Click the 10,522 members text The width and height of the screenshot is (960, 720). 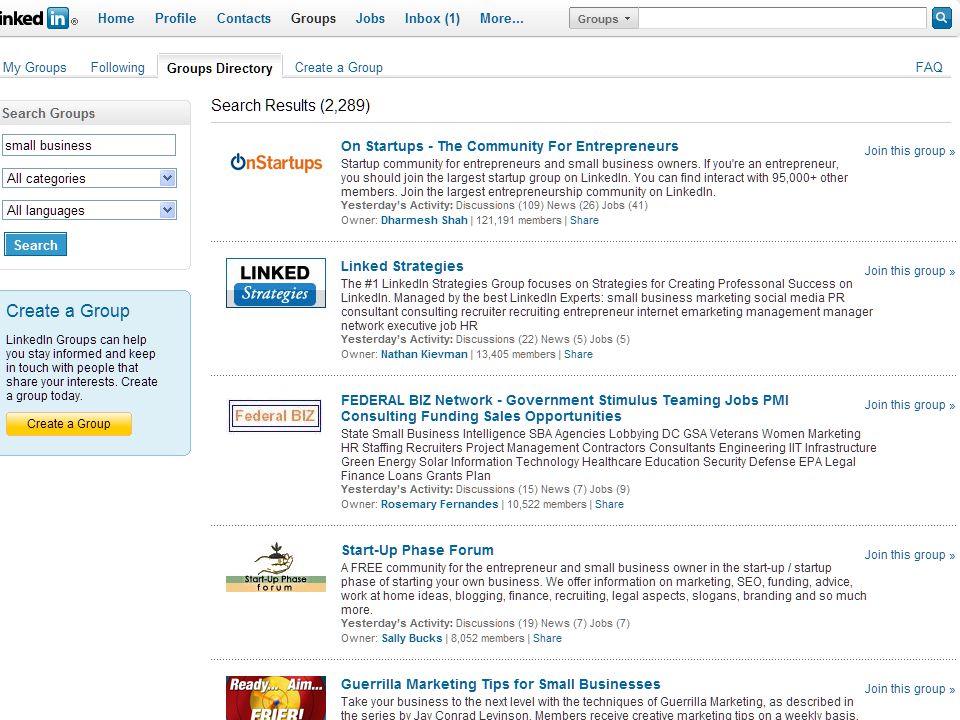tap(547, 504)
